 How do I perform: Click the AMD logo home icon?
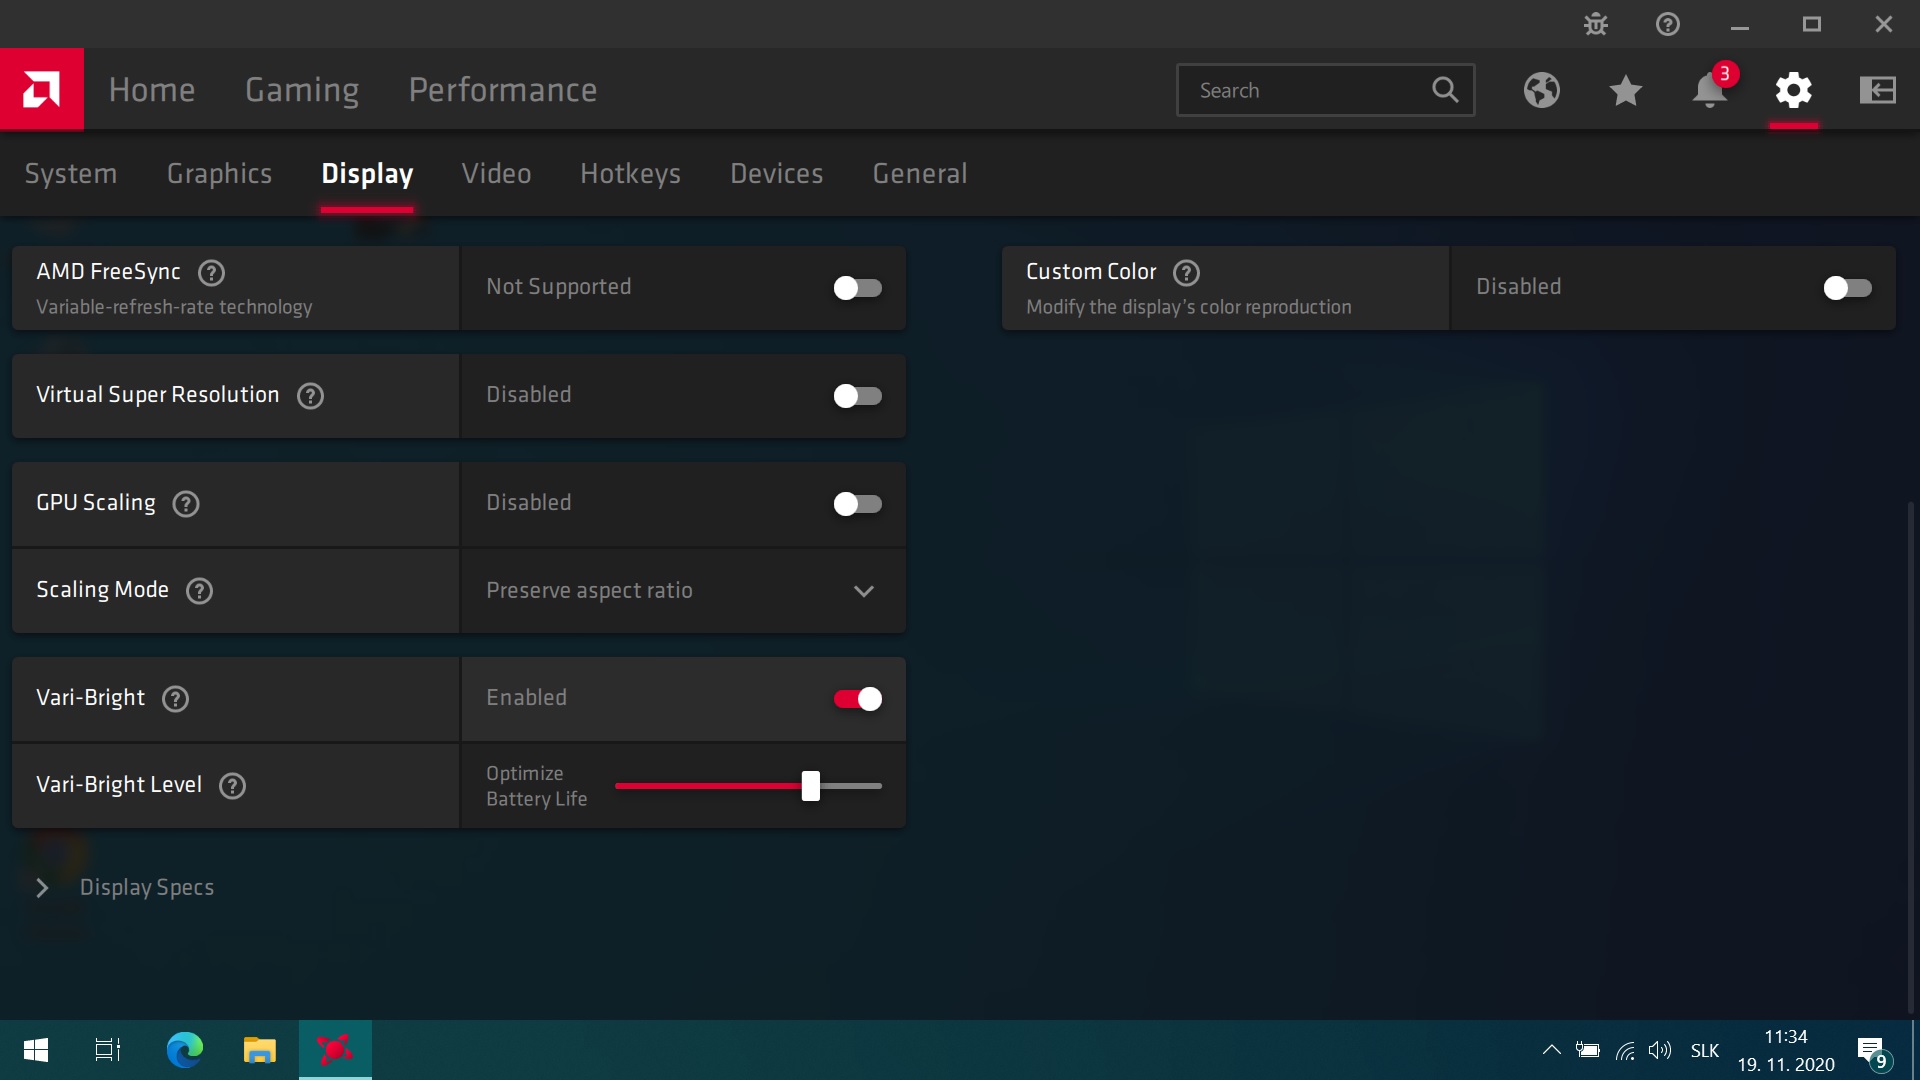pyautogui.click(x=42, y=90)
